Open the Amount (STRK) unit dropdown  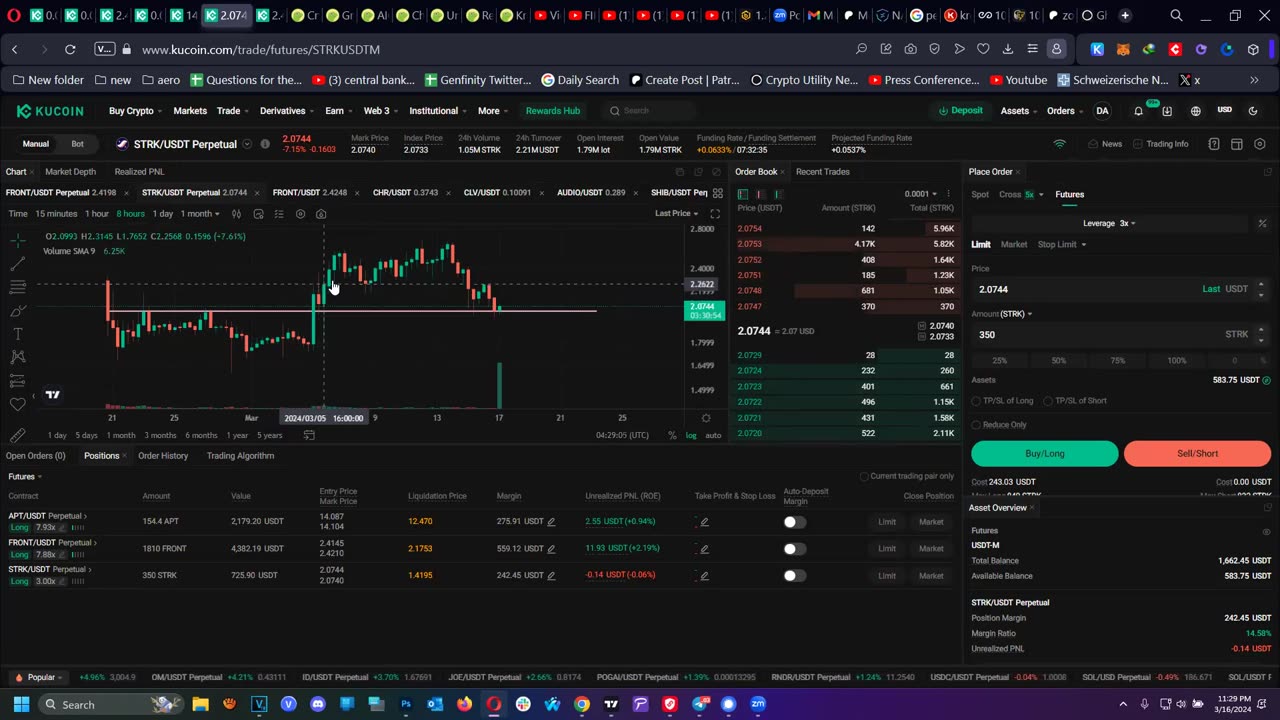click(1002, 314)
